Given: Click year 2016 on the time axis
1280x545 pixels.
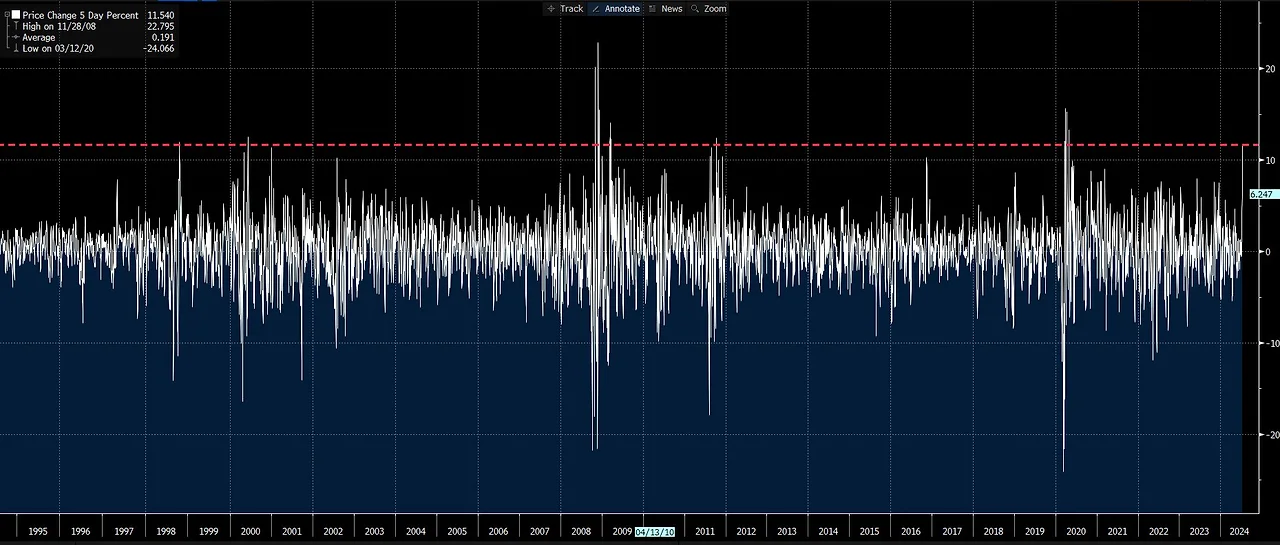Looking at the screenshot, I should (911, 532).
